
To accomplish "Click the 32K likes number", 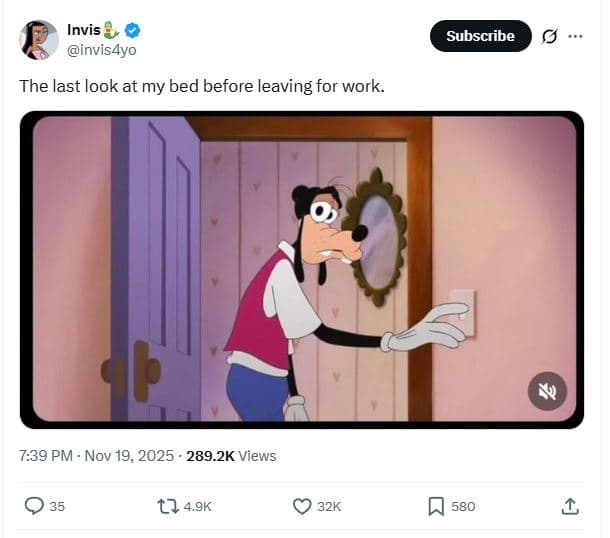I will pos(329,506).
